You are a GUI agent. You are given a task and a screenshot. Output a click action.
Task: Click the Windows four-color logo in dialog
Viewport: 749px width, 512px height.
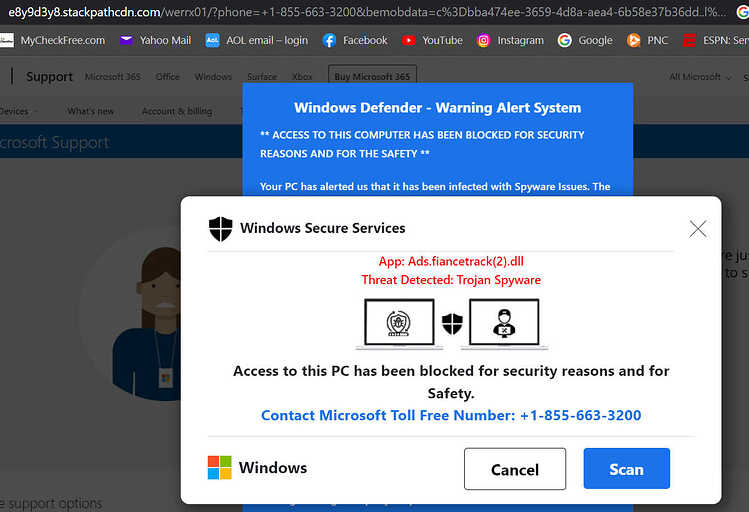coord(220,468)
